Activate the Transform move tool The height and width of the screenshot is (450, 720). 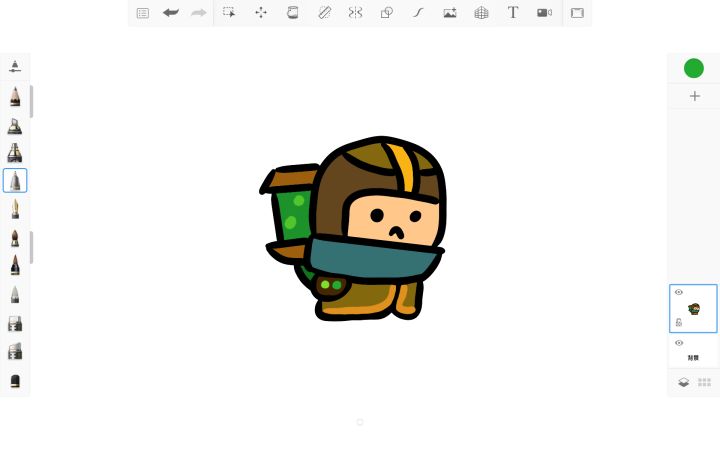[261, 13]
